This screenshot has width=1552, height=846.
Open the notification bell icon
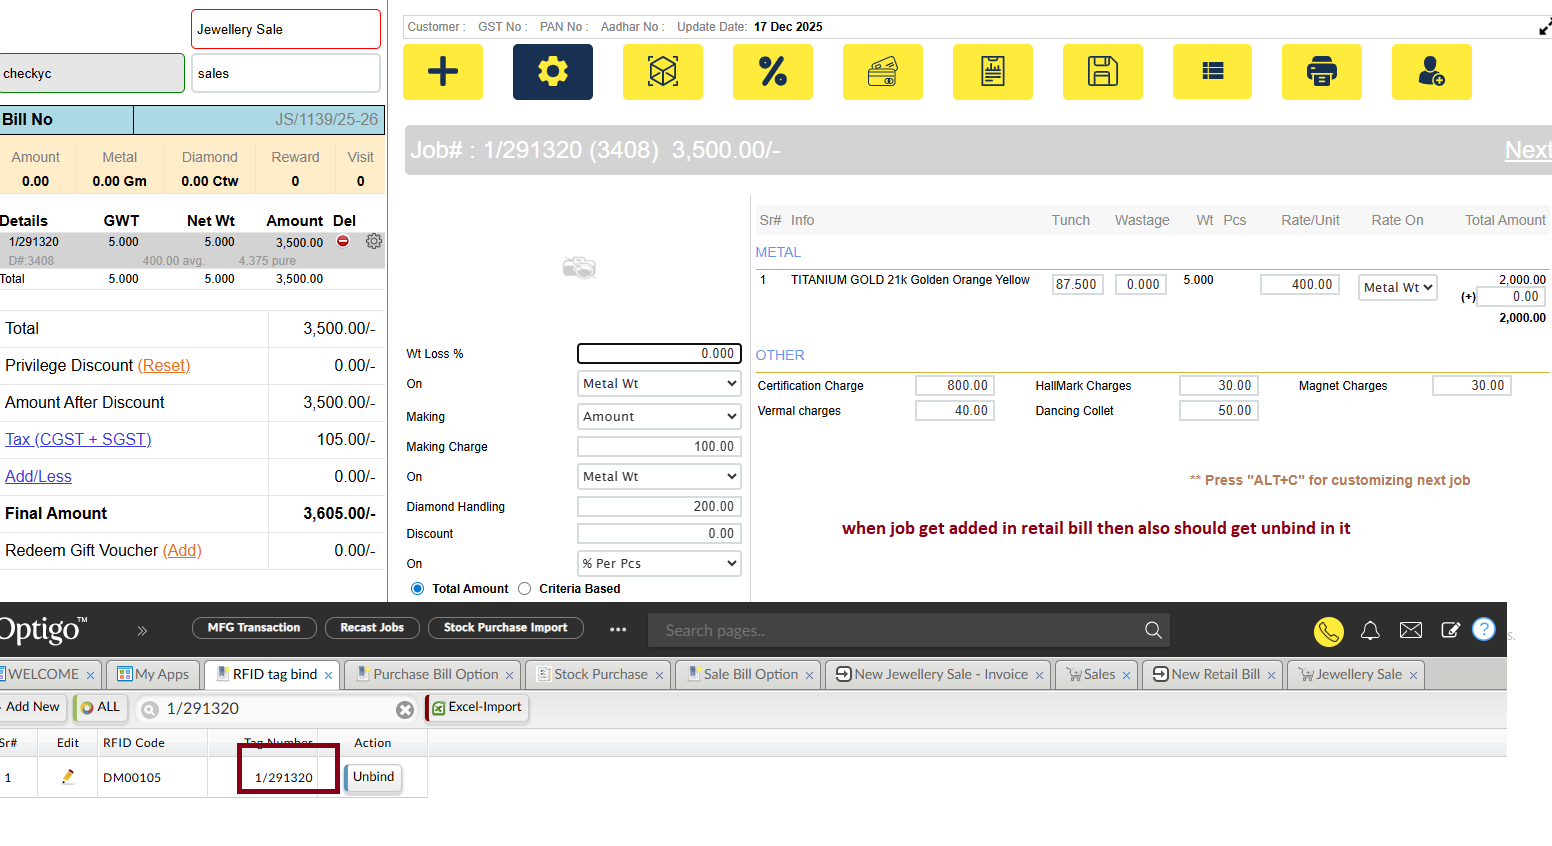point(1370,630)
